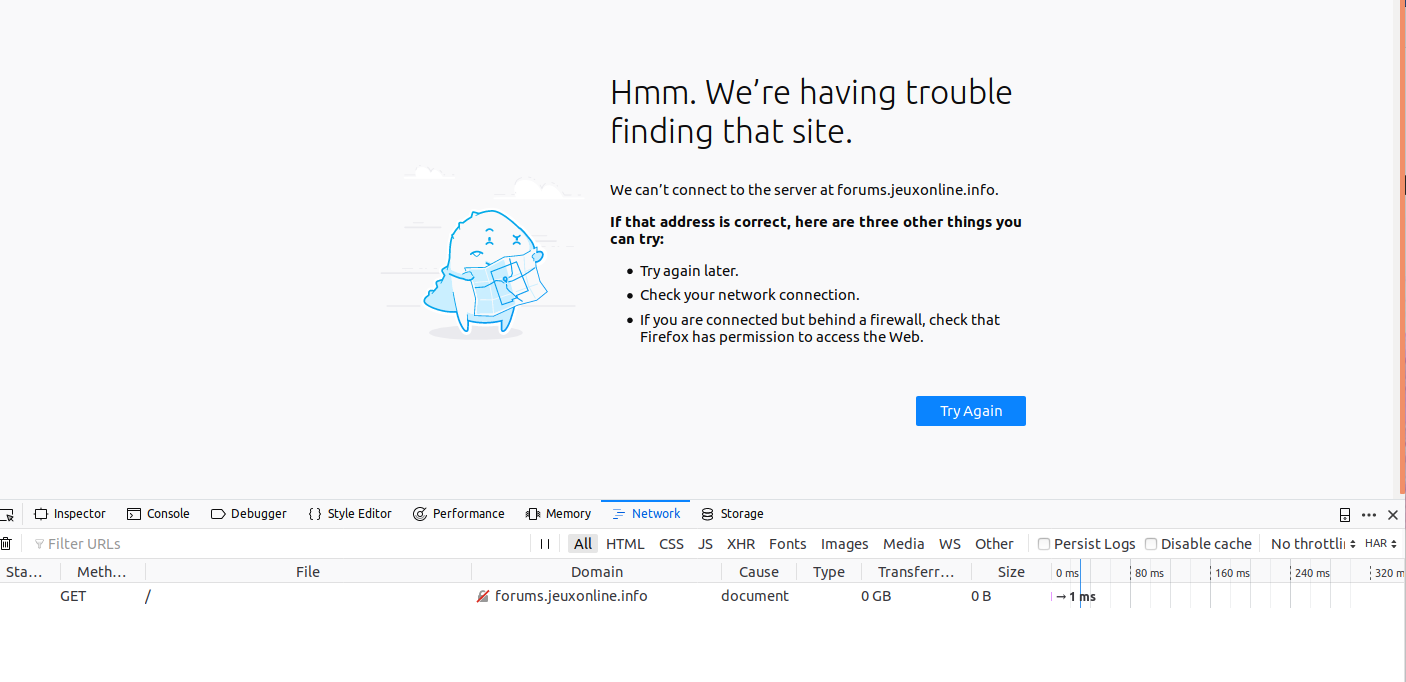Switch to the Console tab
The width and height of the screenshot is (1406, 682).
[158, 514]
